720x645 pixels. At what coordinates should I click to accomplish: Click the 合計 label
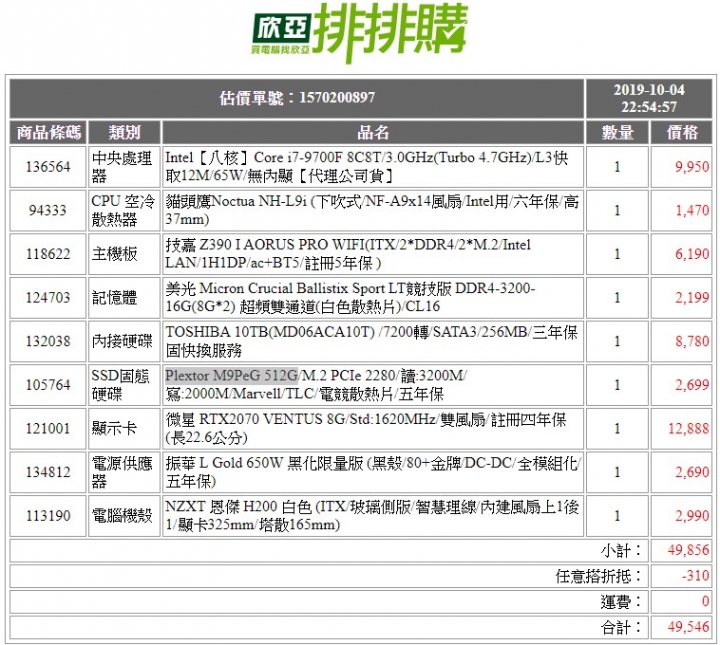[620, 627]
